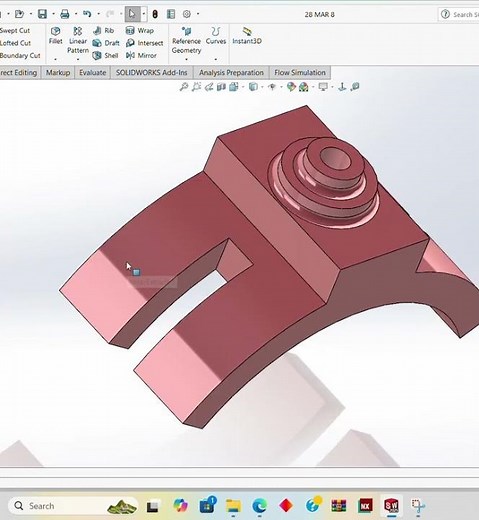Click the Boundary Cut button
Image resolution: width=479 pixels, height=520 pixels.
[x=20, y=55]
